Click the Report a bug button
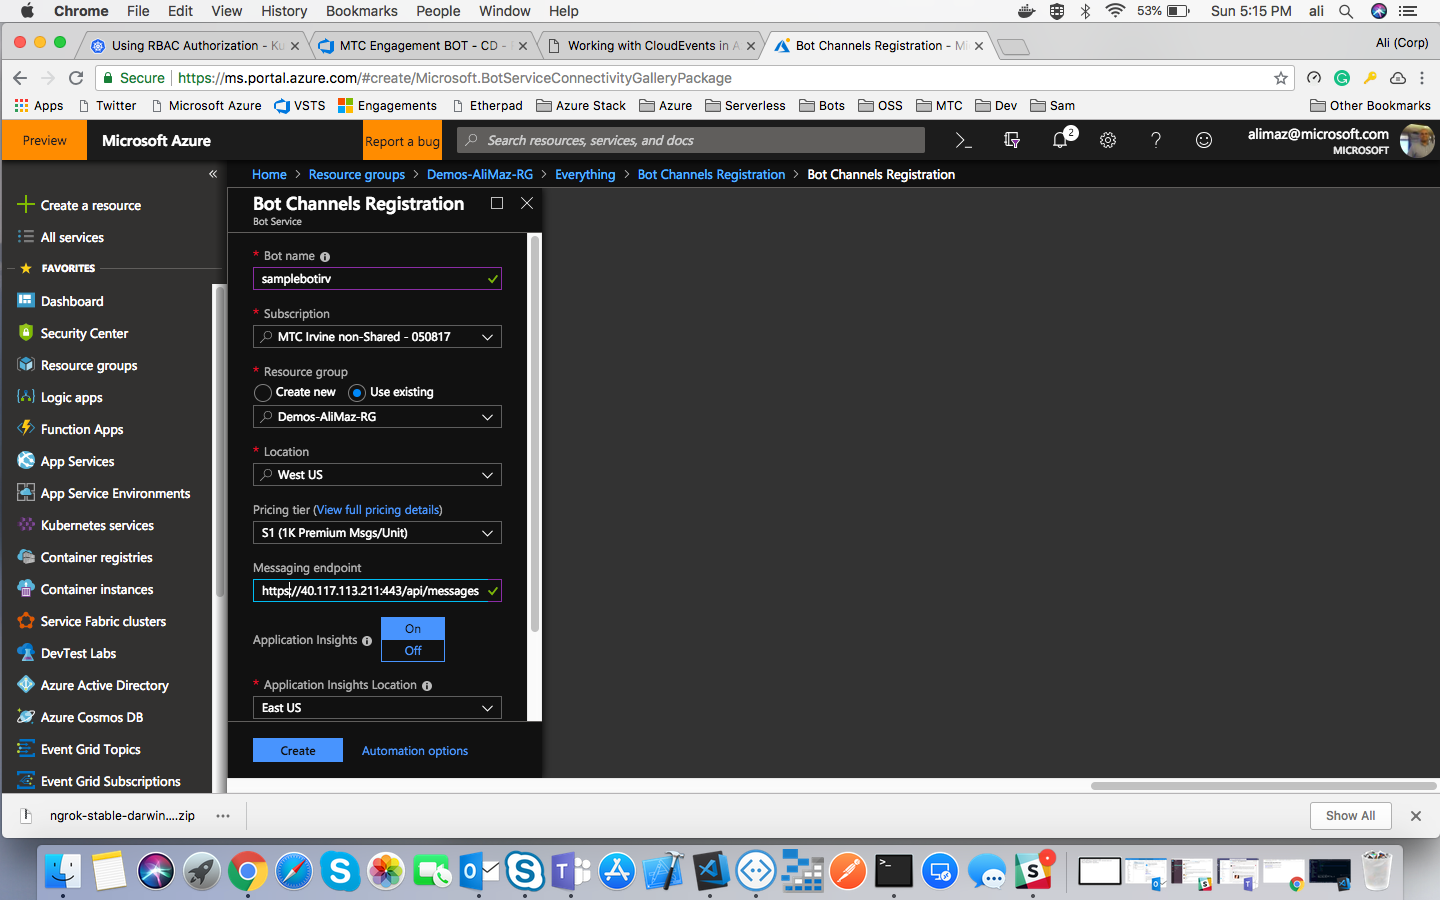 [402, 141]
